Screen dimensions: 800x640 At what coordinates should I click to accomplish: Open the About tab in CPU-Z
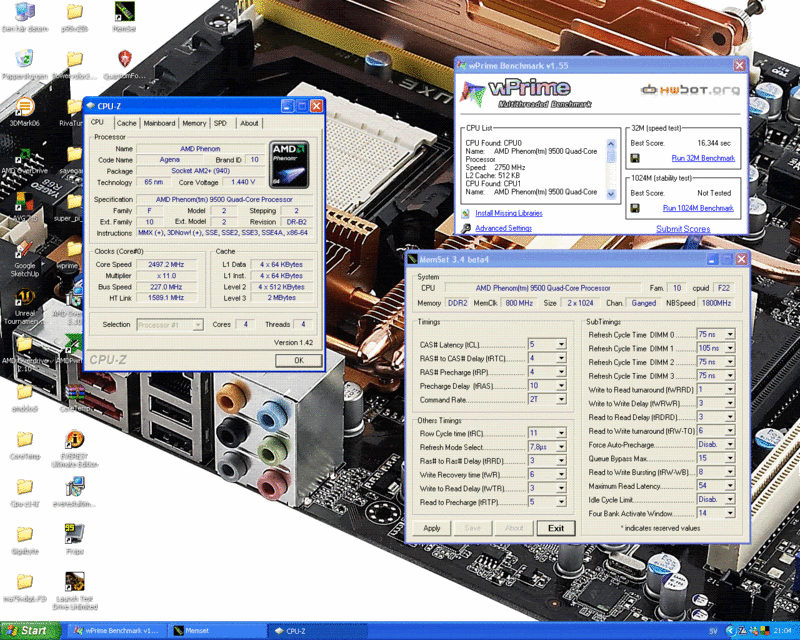coord(249,123)
